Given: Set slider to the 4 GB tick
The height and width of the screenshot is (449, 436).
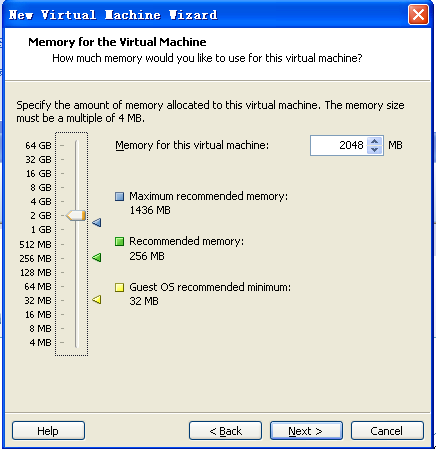Looking at the screenshot, I should pos(76,201).
